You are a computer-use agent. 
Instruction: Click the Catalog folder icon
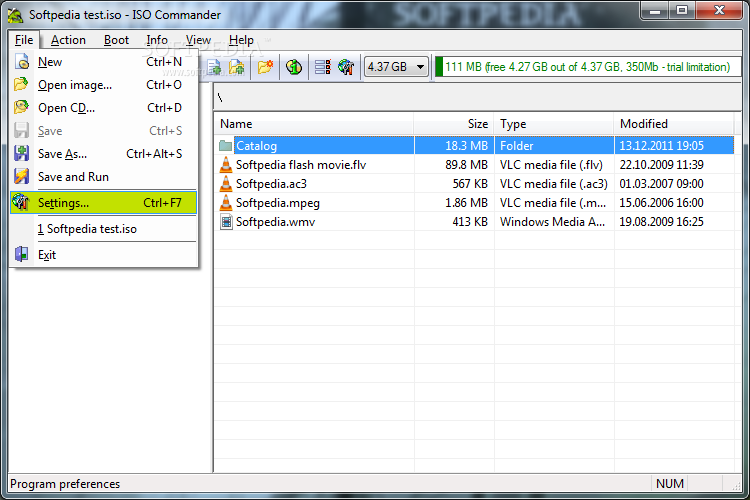(225, 145)
